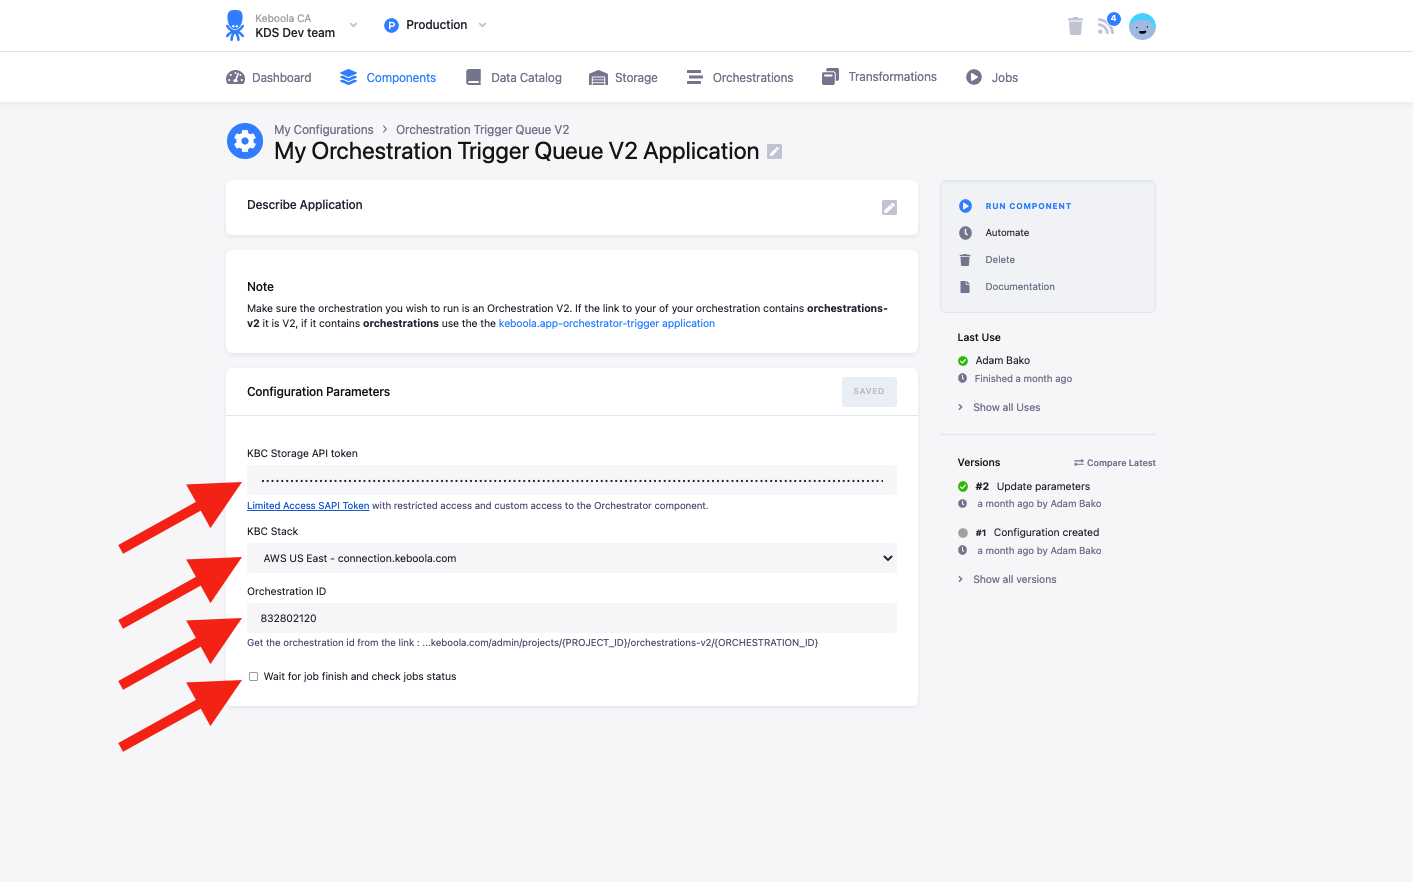The height and width of the screenshot is (882, 1413).
Task: Click the Automate clock icon
Action: click(965, 233)
